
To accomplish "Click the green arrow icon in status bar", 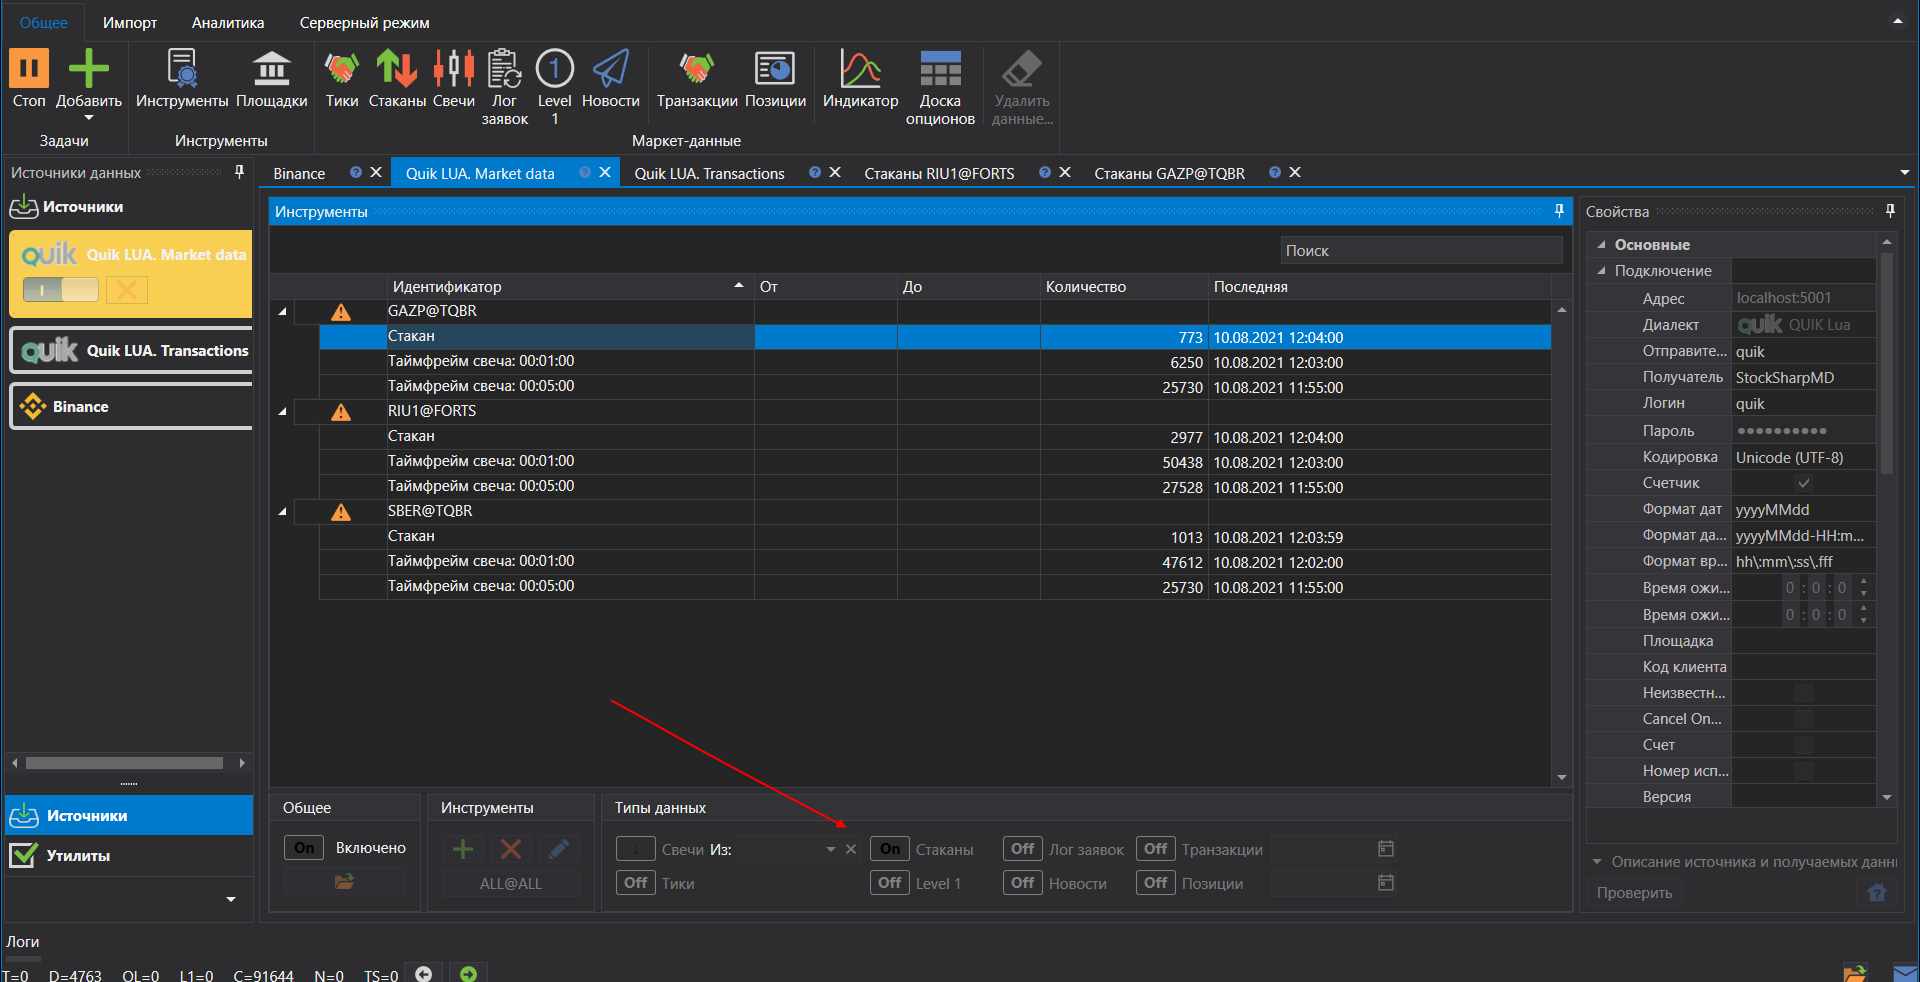I will (x=468, y=973).
